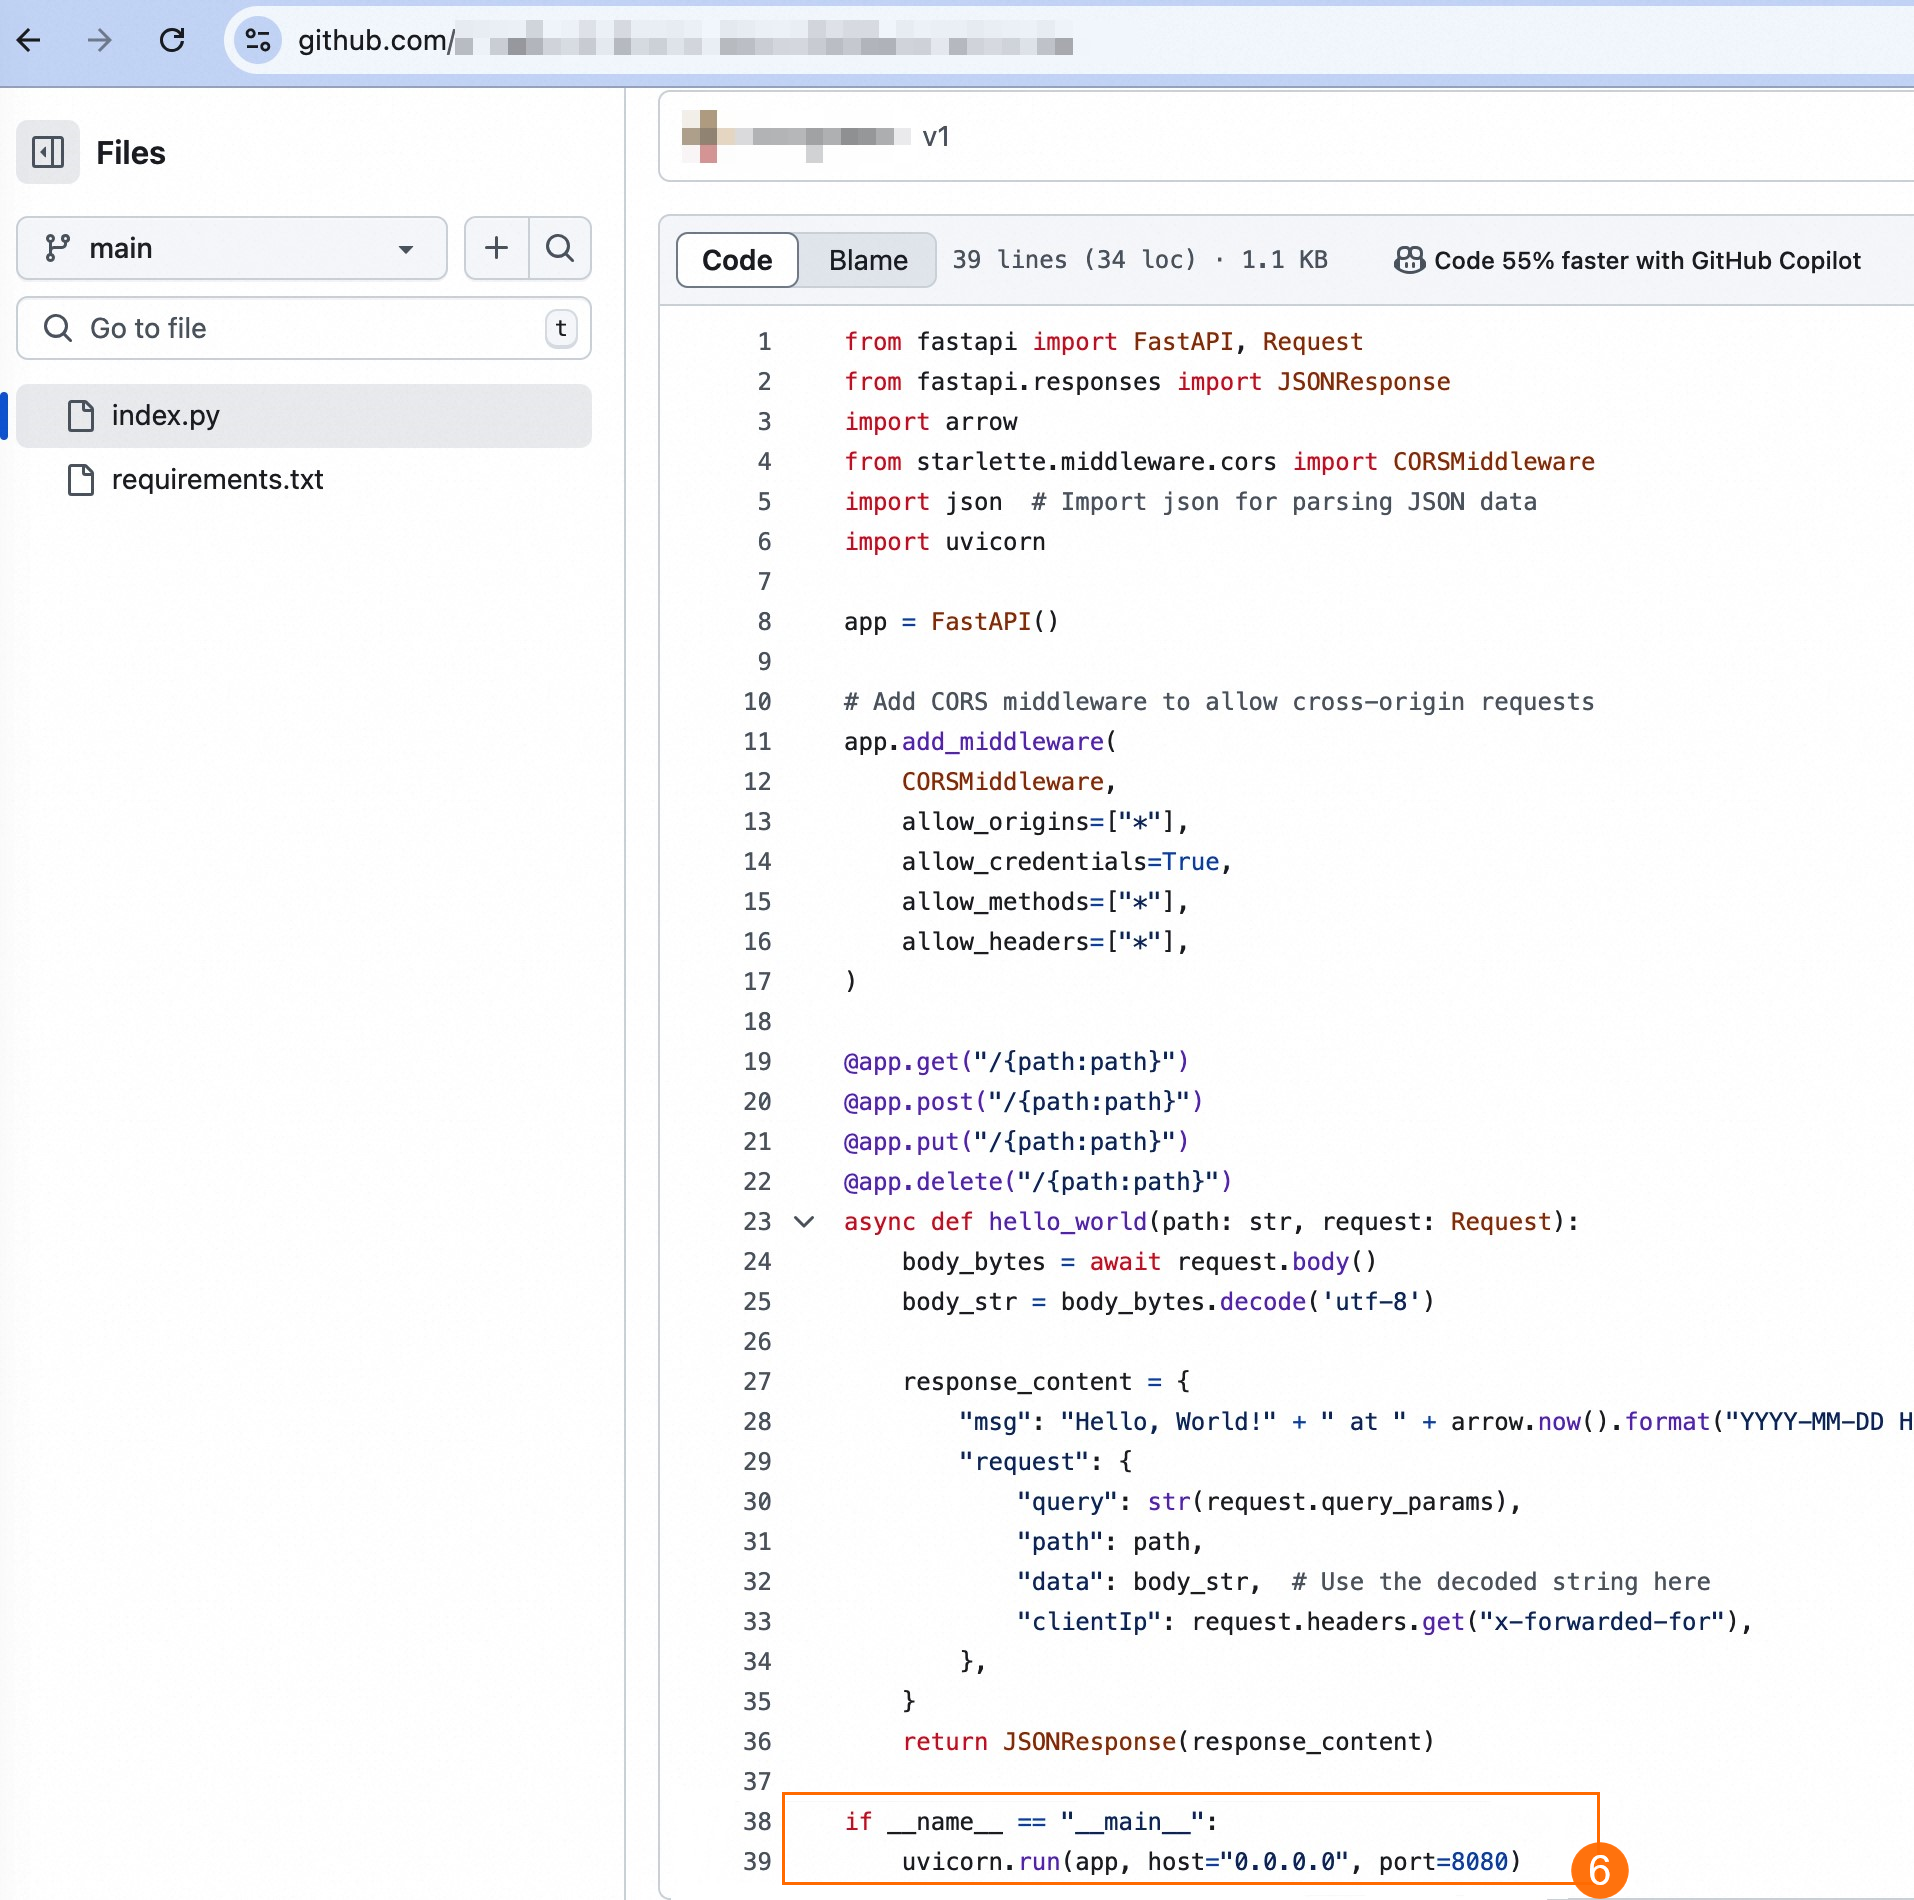
Task: Click the add file plus button
Action: click(497, 248)
